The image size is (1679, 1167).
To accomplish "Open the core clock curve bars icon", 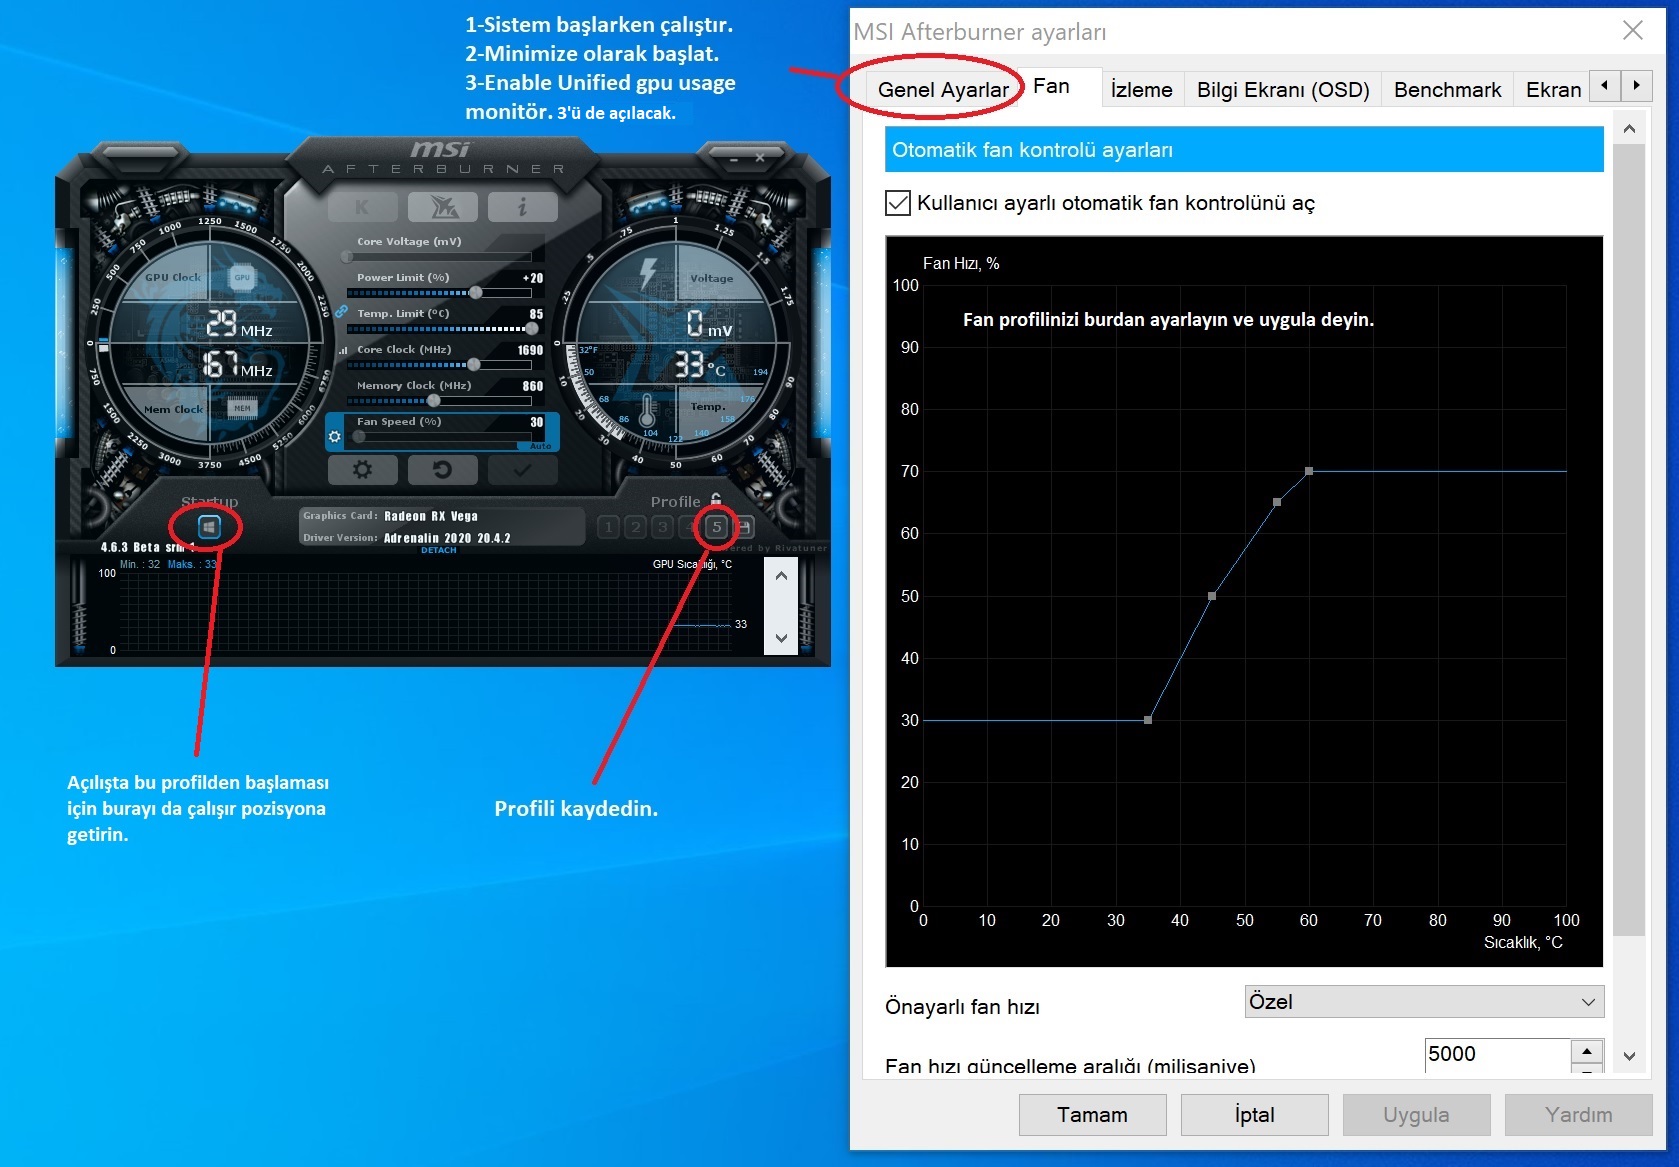I will coord(343,350).
